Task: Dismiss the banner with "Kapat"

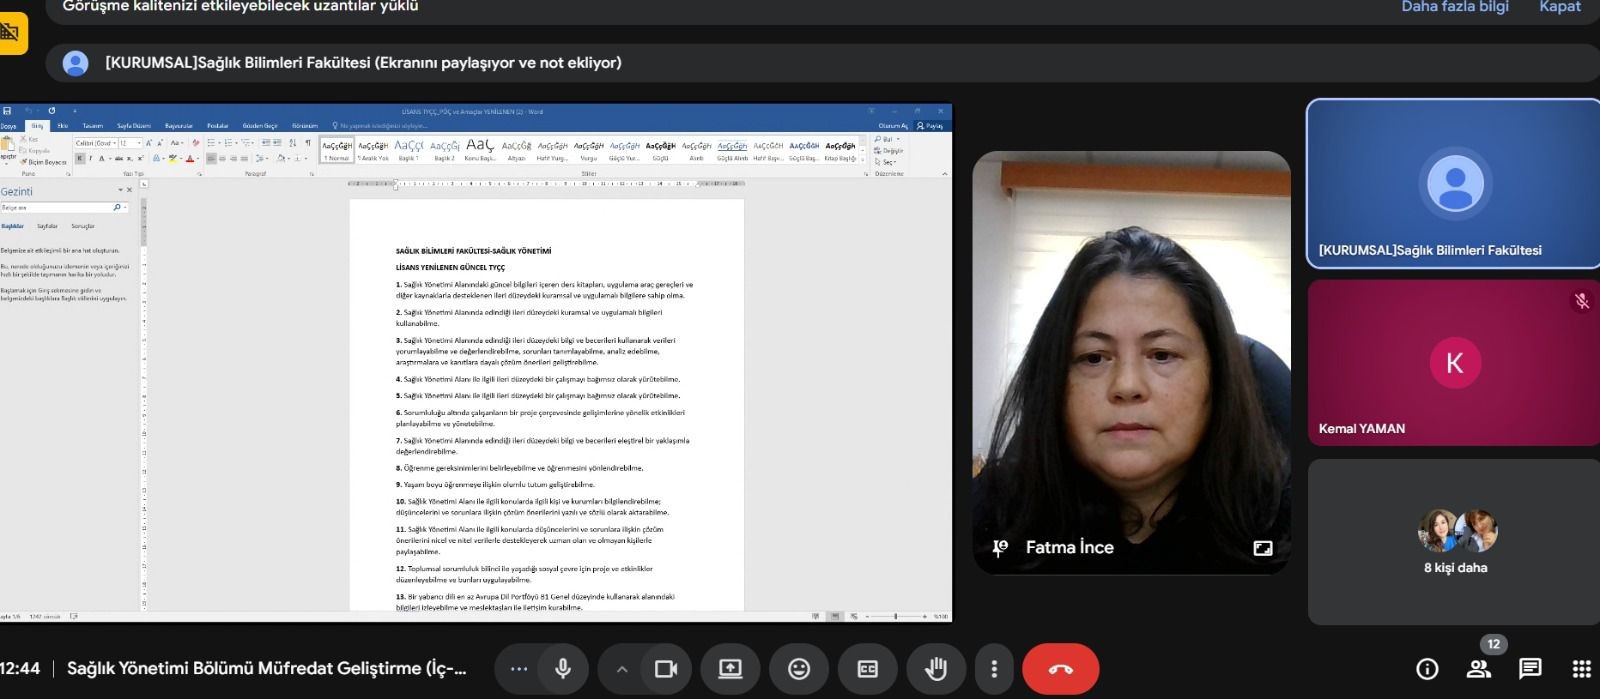Action: (1559, 7)
